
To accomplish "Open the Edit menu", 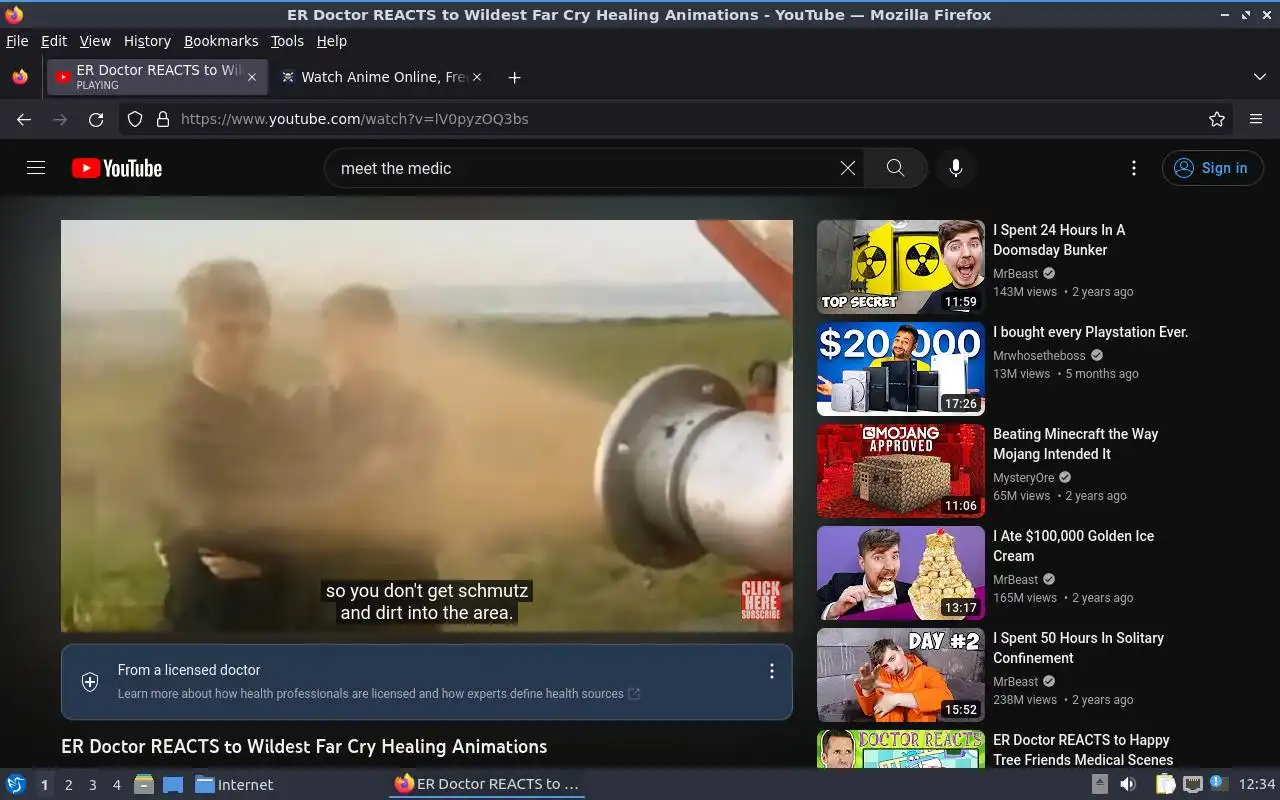I will [x=54, y=41].
